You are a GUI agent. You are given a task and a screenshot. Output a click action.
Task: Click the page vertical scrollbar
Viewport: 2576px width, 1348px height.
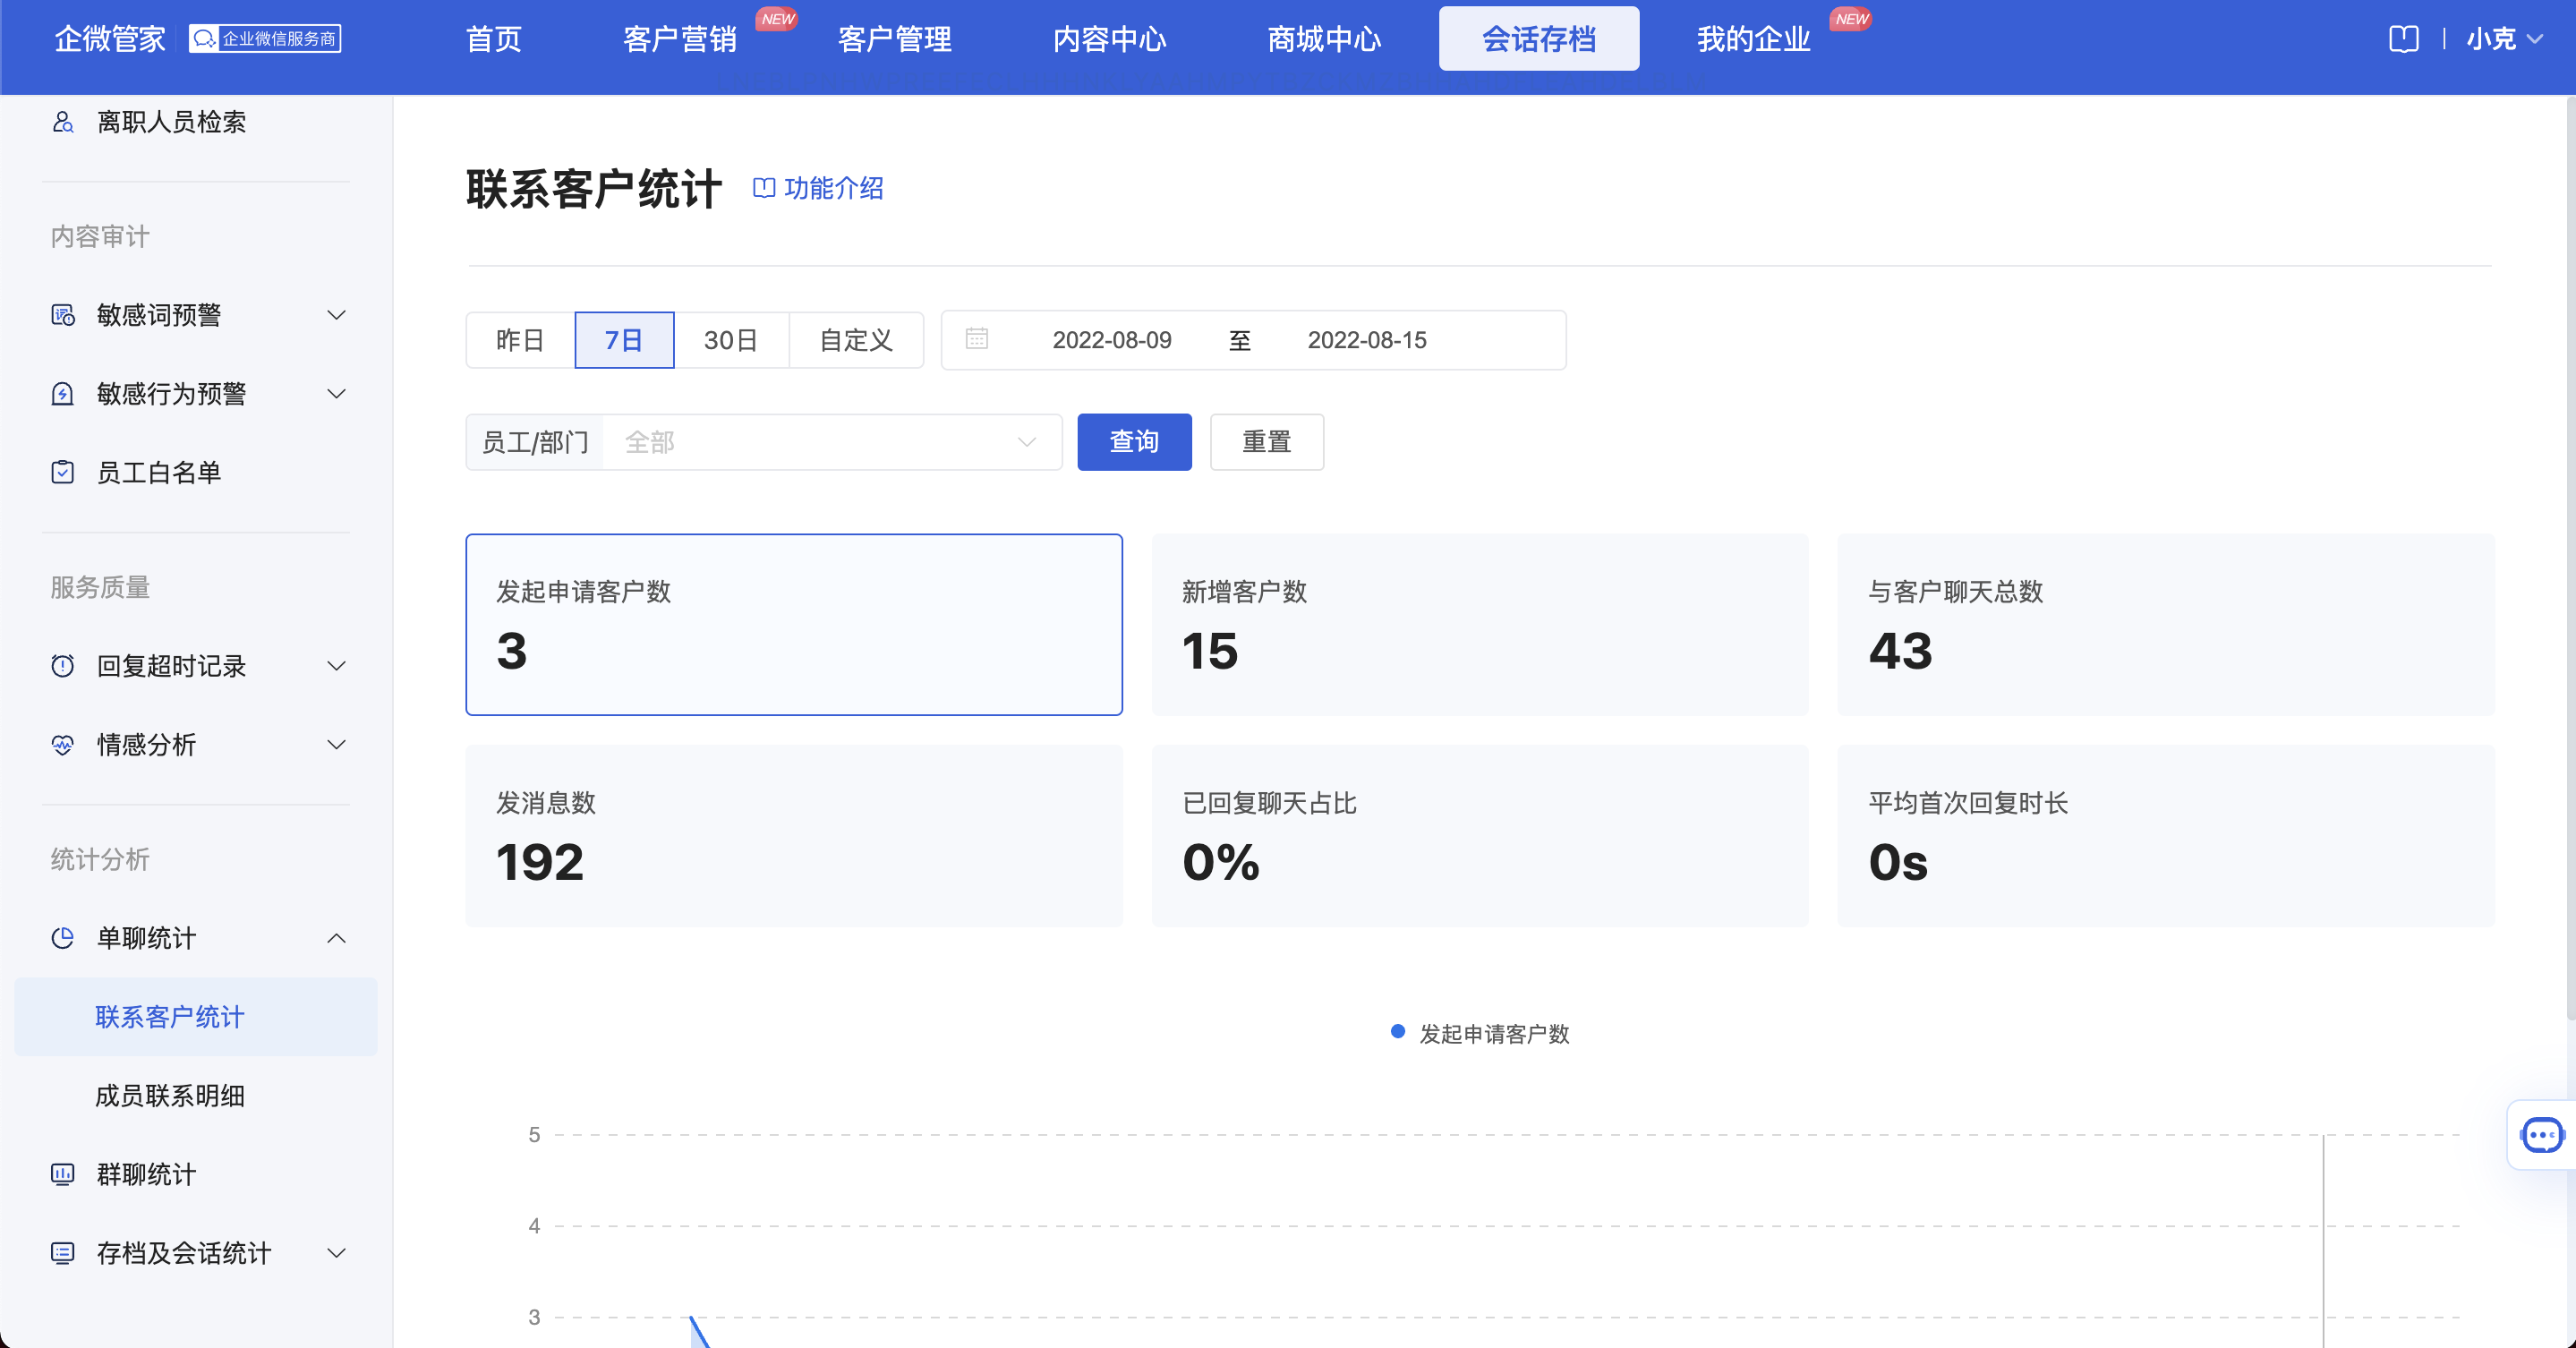click(x=2570, y=556)
